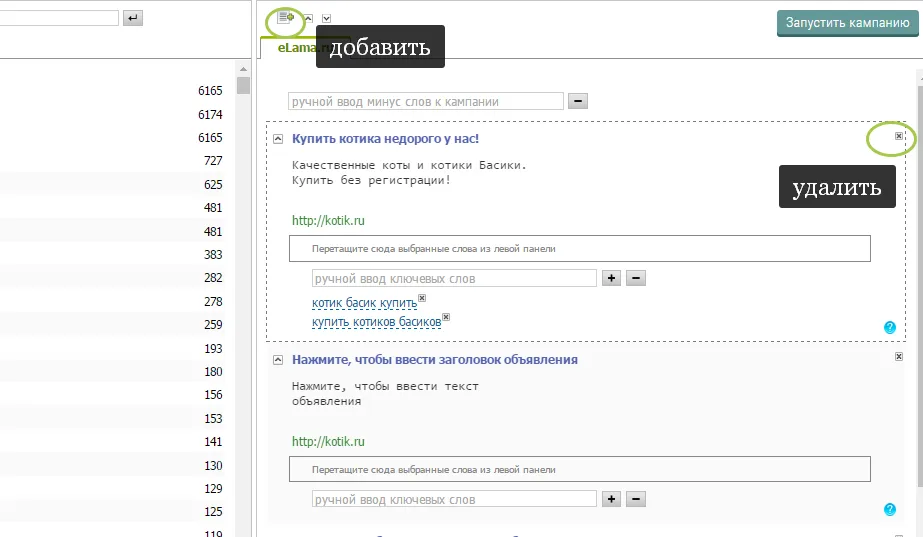Collapse the Купить котика недорого ad block
Screen dimensions: 923x537
[x=278, y=139]
